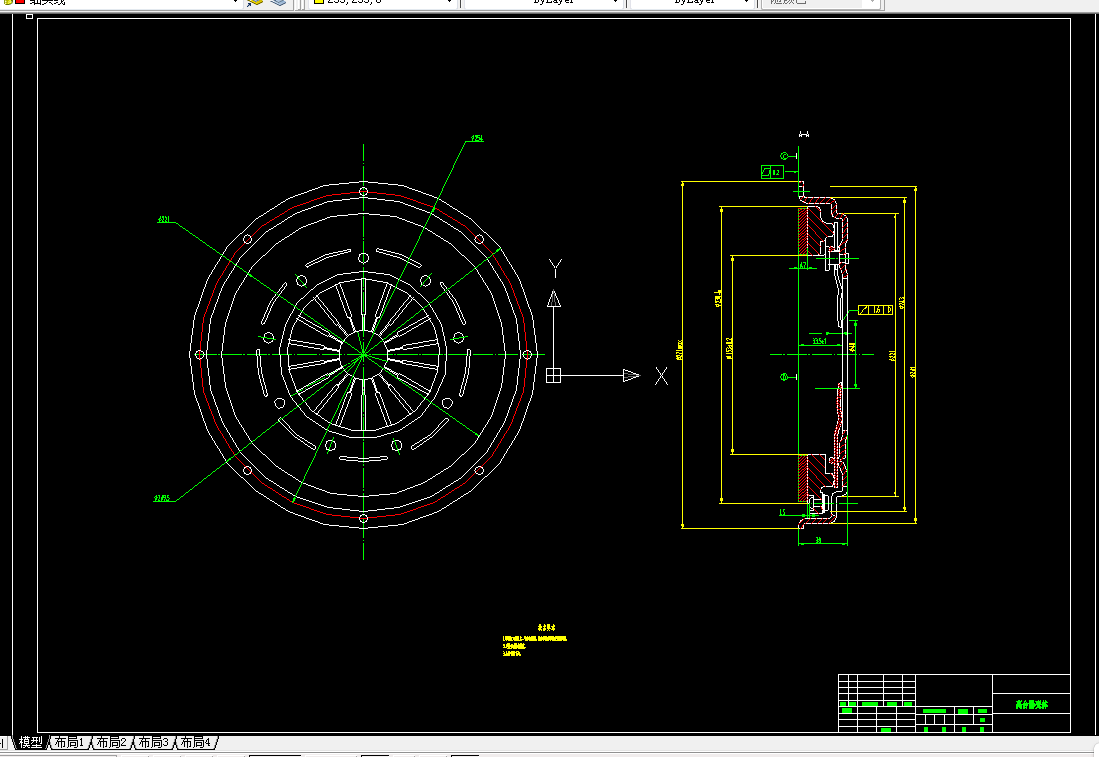The image size is (1099, 757).
Task: Click the red layer color swatch
Action: click(x=20, y=2)
